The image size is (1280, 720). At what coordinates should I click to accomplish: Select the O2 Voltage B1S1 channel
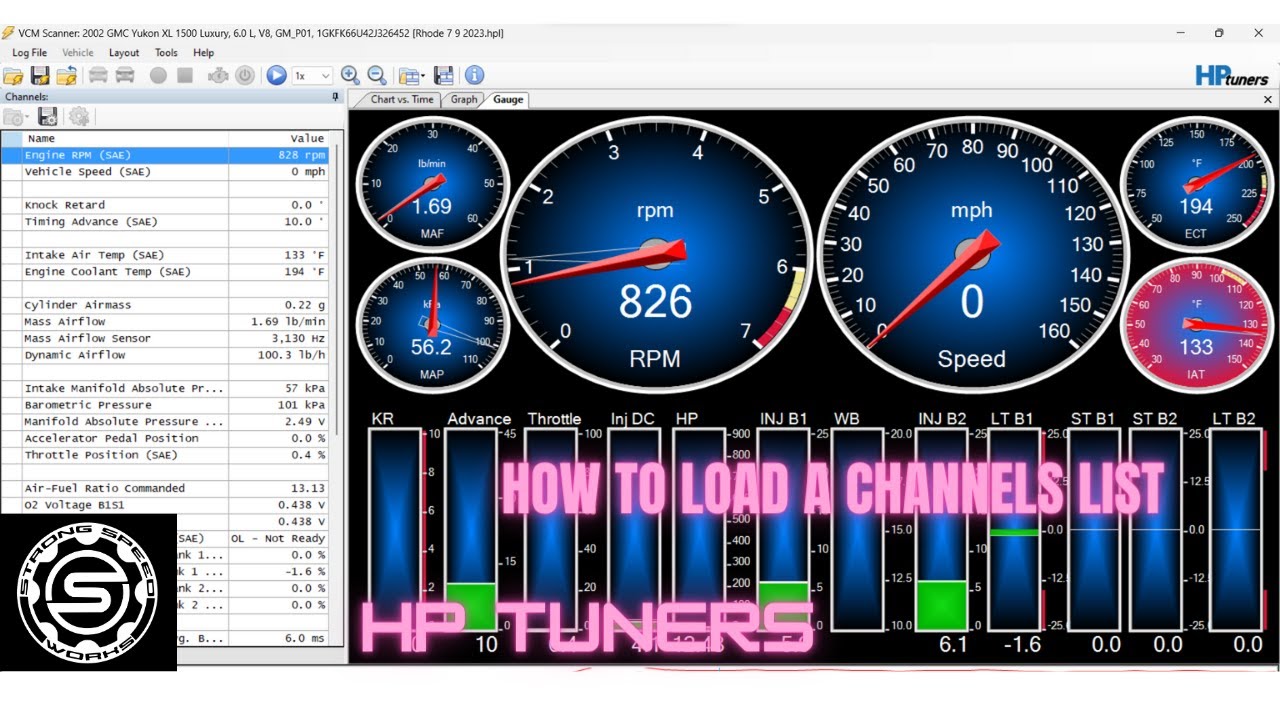165,505
